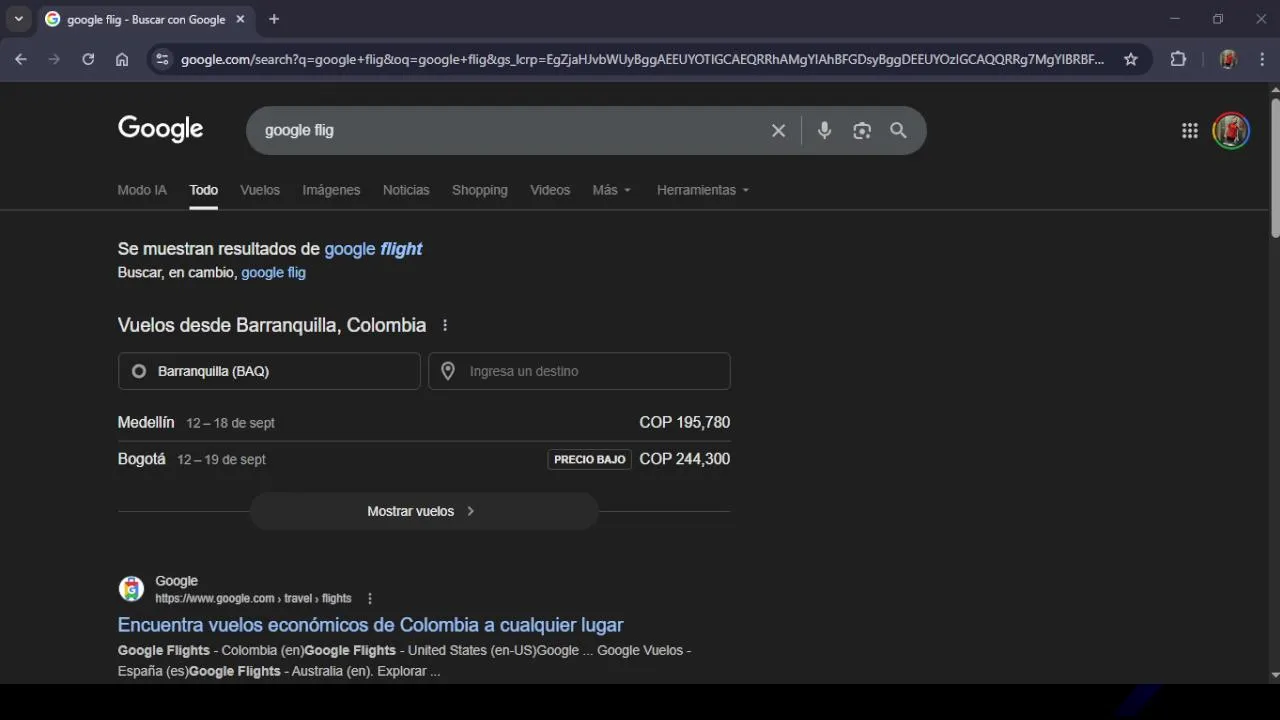Close the google flig tab
Screen dimensions: 1280x720
(241, 19)
